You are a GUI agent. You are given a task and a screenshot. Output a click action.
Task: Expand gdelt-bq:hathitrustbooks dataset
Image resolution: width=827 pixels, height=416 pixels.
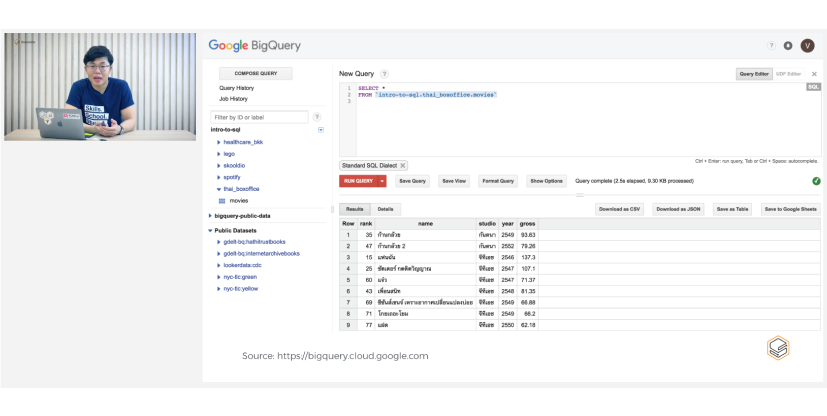[219, 242]
